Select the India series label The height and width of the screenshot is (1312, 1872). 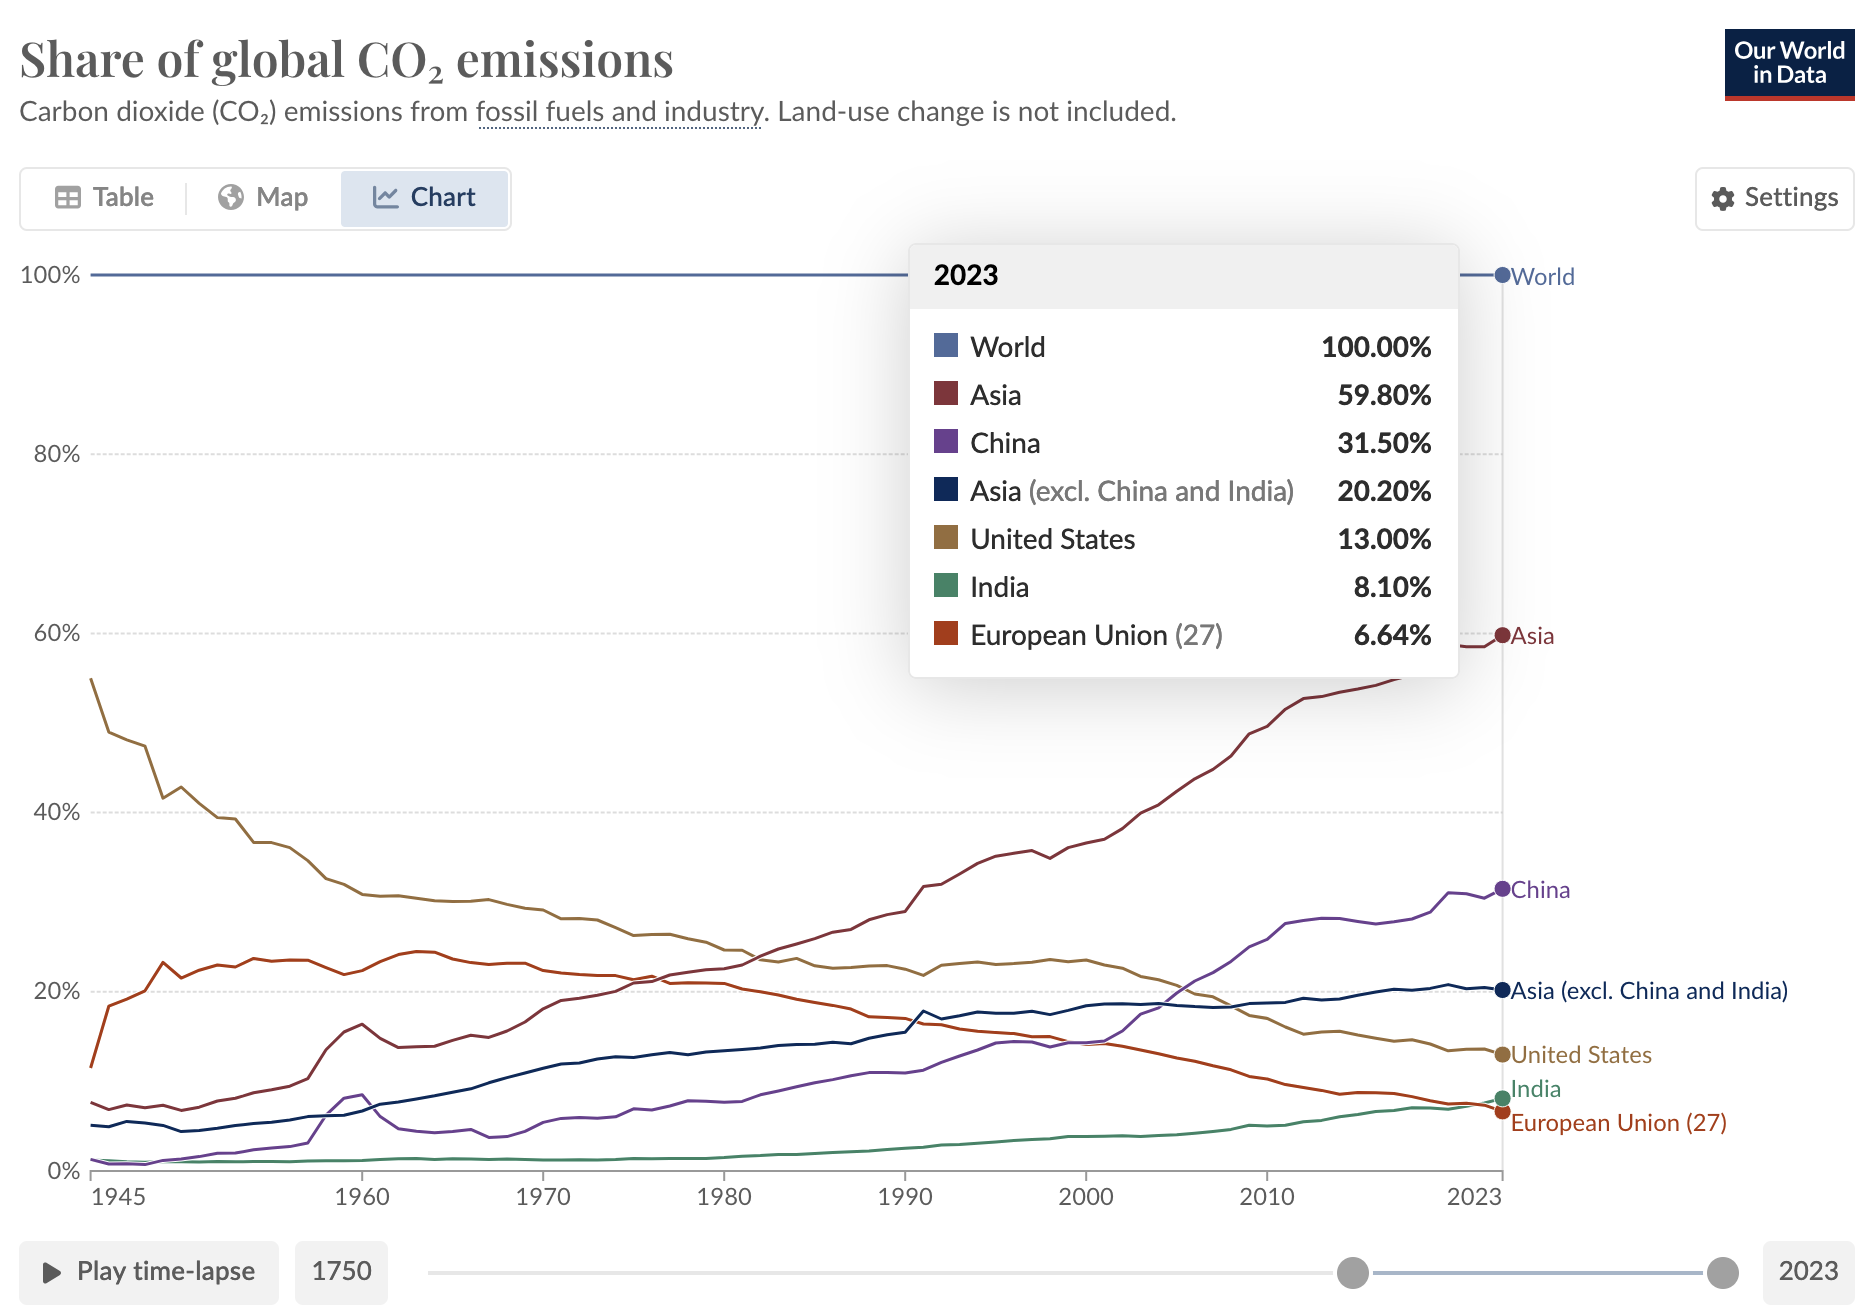pyautogui.click(x=1535, y=1089)
